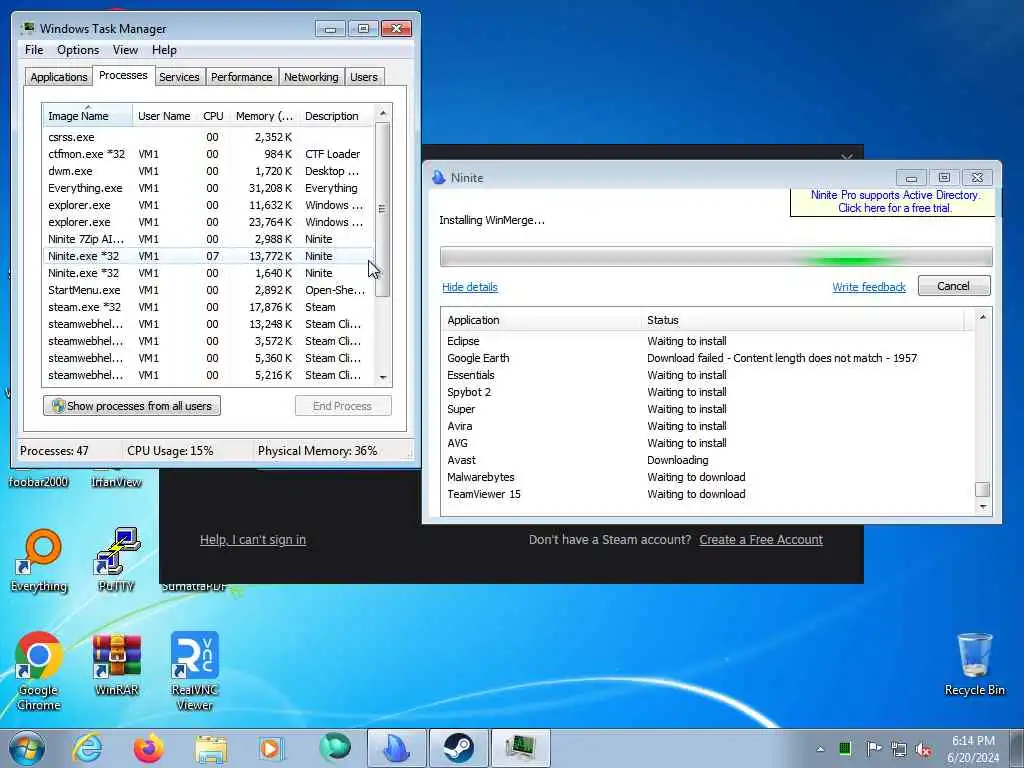Click Task Manager title bar icon

(x=27, y=28)
